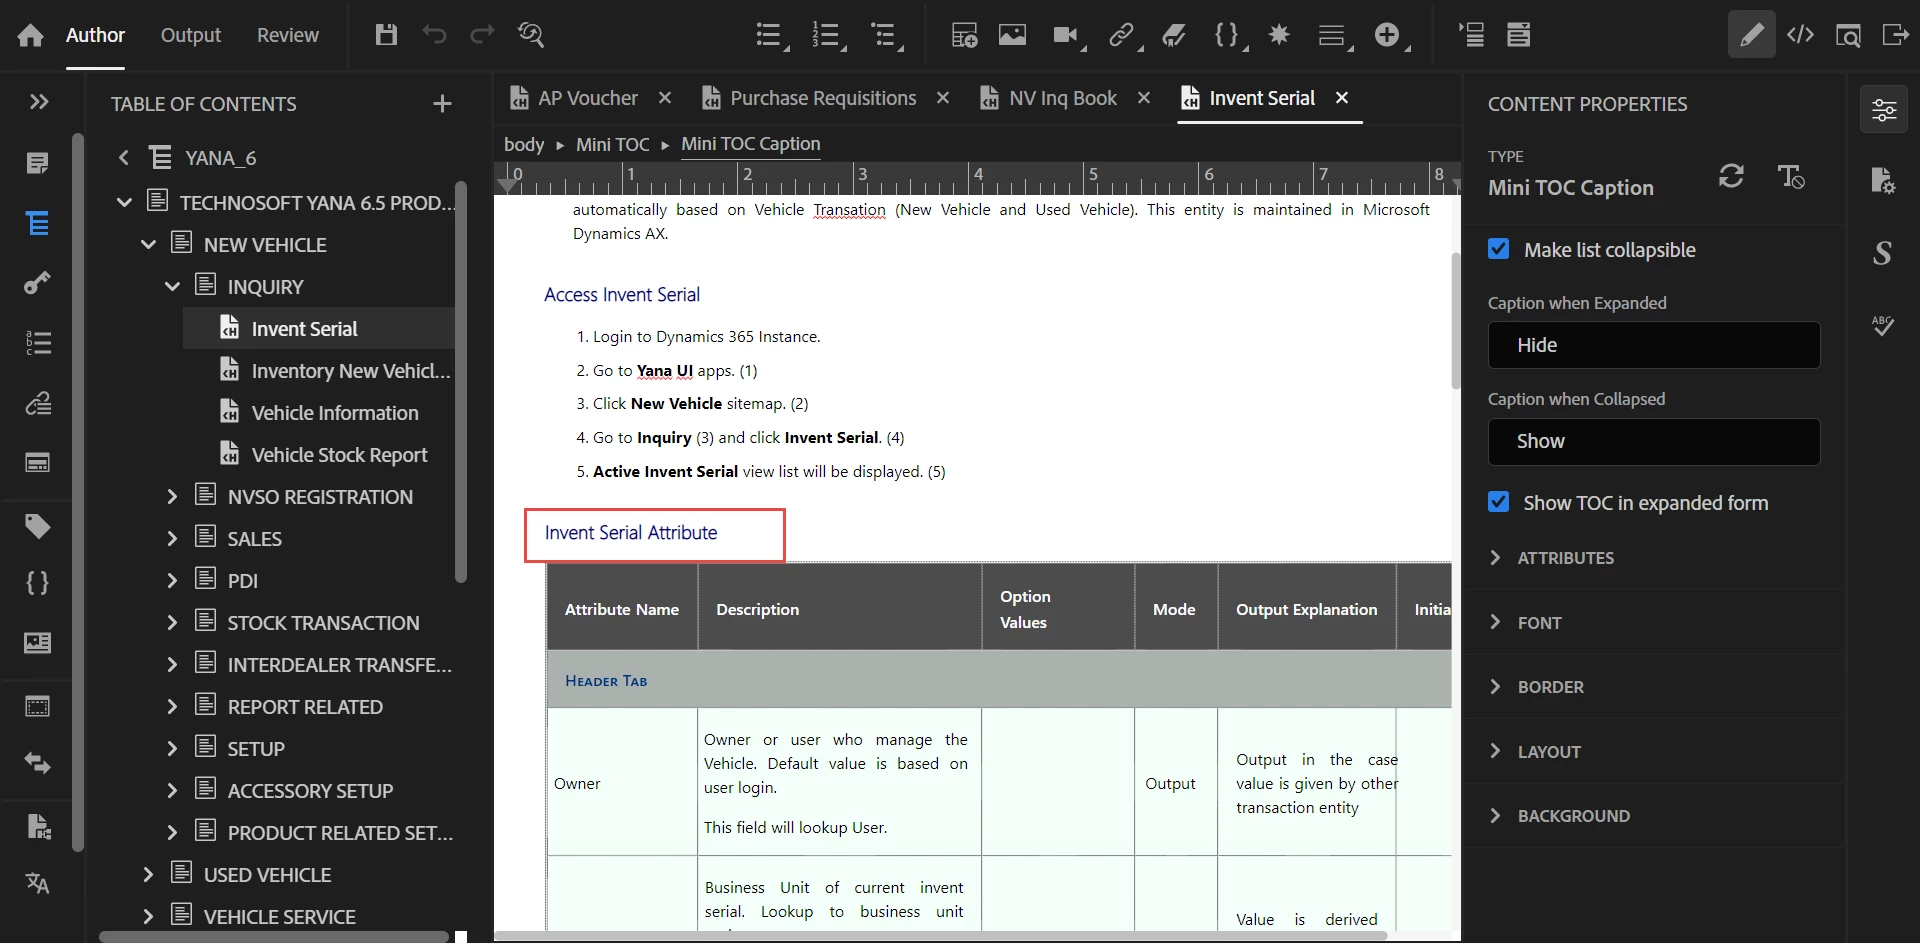Open topic preview icon
The image size is (1920, 944).
coord(1848,36)
